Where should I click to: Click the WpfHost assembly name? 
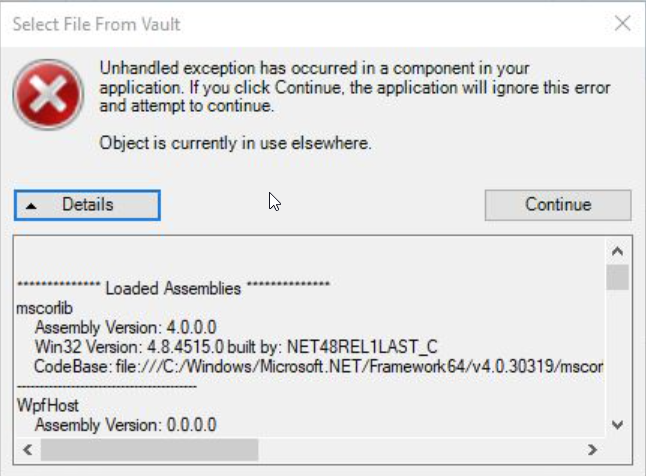pos(46,405)
